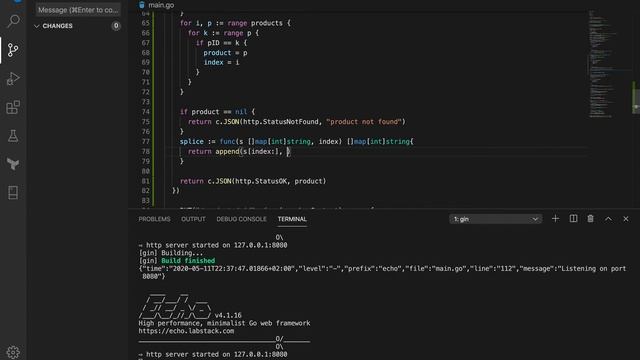640x360 pixels.
Task: Click line number 65 in gutter
Action: click(x=145, y=23)
